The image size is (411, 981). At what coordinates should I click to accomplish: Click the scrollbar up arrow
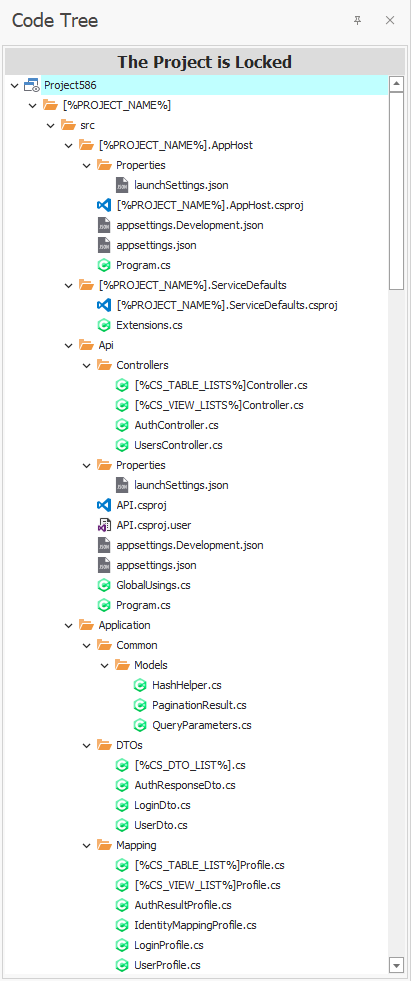pos(396,84)
